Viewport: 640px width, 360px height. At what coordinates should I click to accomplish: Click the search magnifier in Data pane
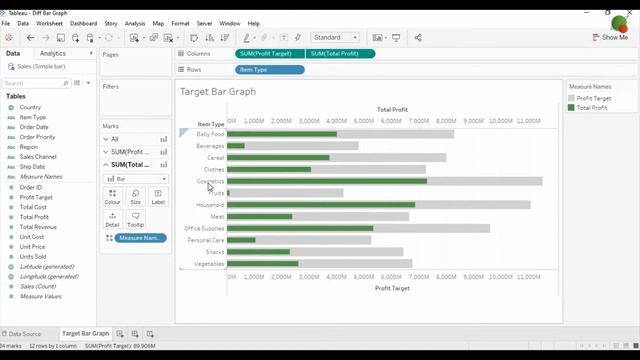66,83
